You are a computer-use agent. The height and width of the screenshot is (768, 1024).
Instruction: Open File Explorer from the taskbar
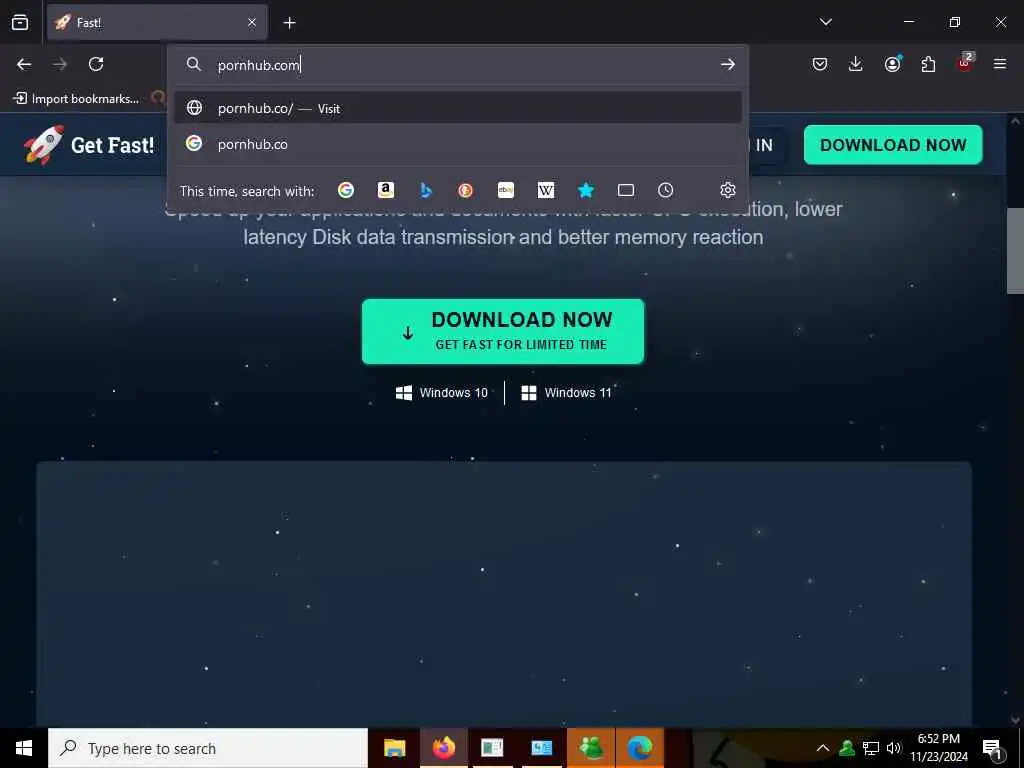tap(394, 748)
